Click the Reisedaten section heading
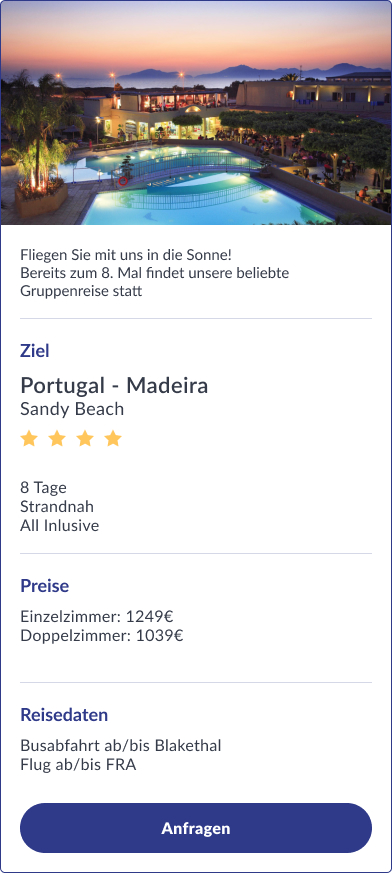 tap(64, 715)
